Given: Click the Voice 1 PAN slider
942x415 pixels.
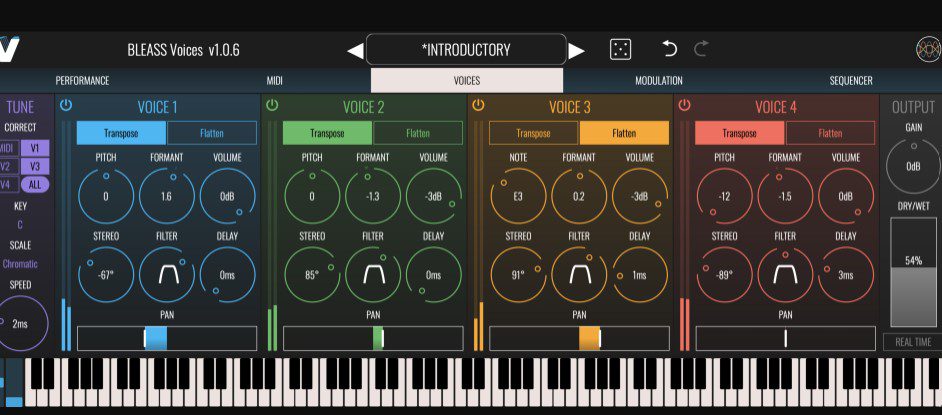Looking at the screenshot, I should [x=167, y=338].
